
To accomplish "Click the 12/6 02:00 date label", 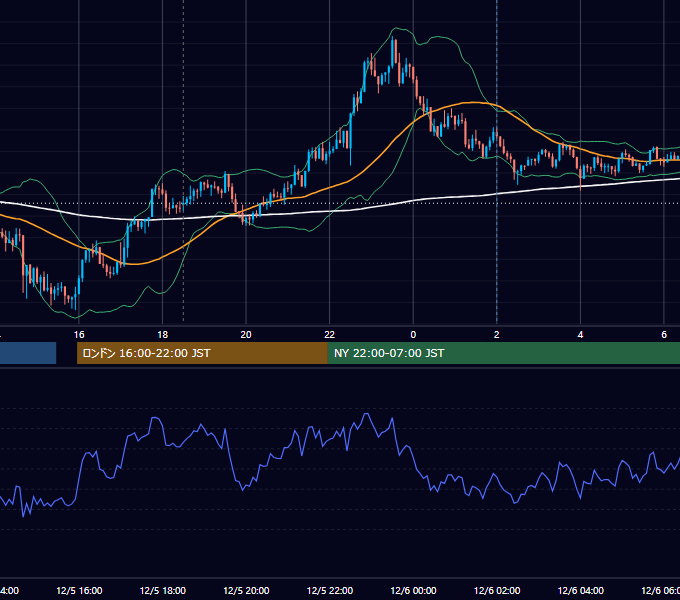I will click(x=497, y=590).
